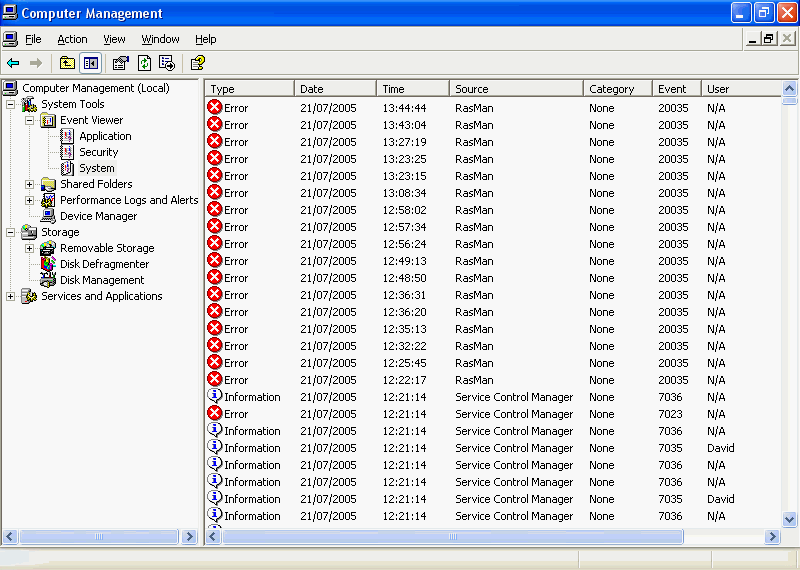Sort by the Source column header
This screenshot has width=800, height=570.
(x=516, y=89)
